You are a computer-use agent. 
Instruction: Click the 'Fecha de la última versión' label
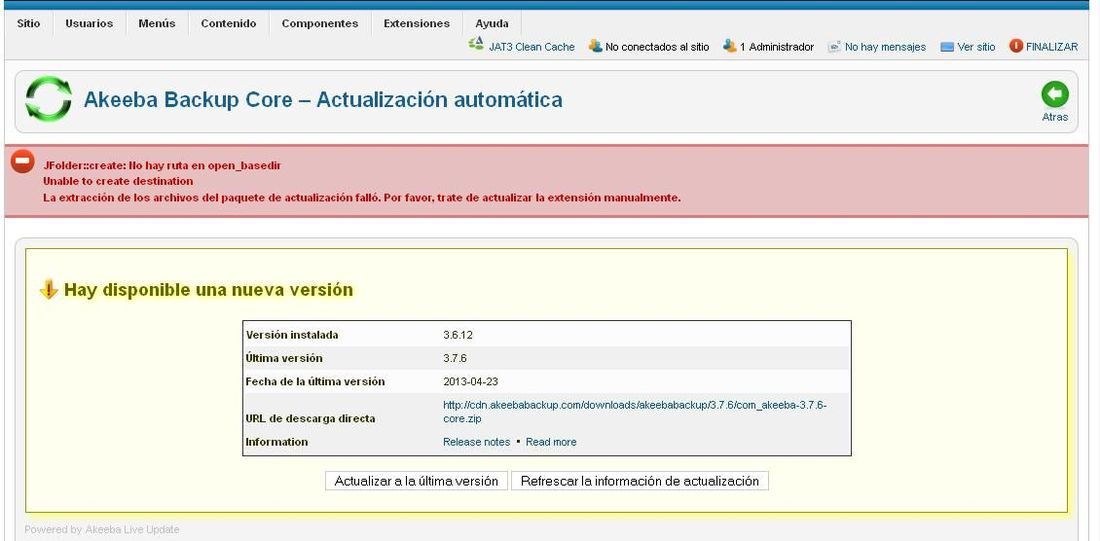pos(315,382)
